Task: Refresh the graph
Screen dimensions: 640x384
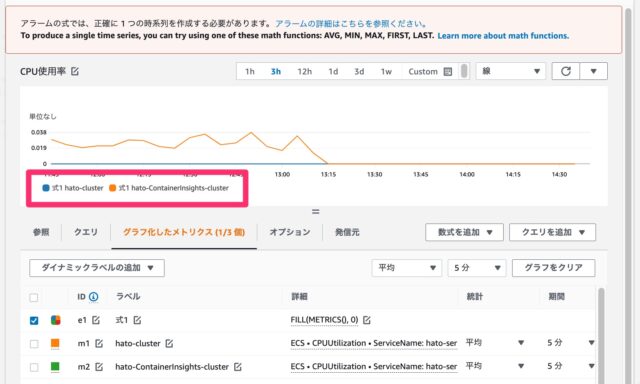Action: (x=566, y=71)
